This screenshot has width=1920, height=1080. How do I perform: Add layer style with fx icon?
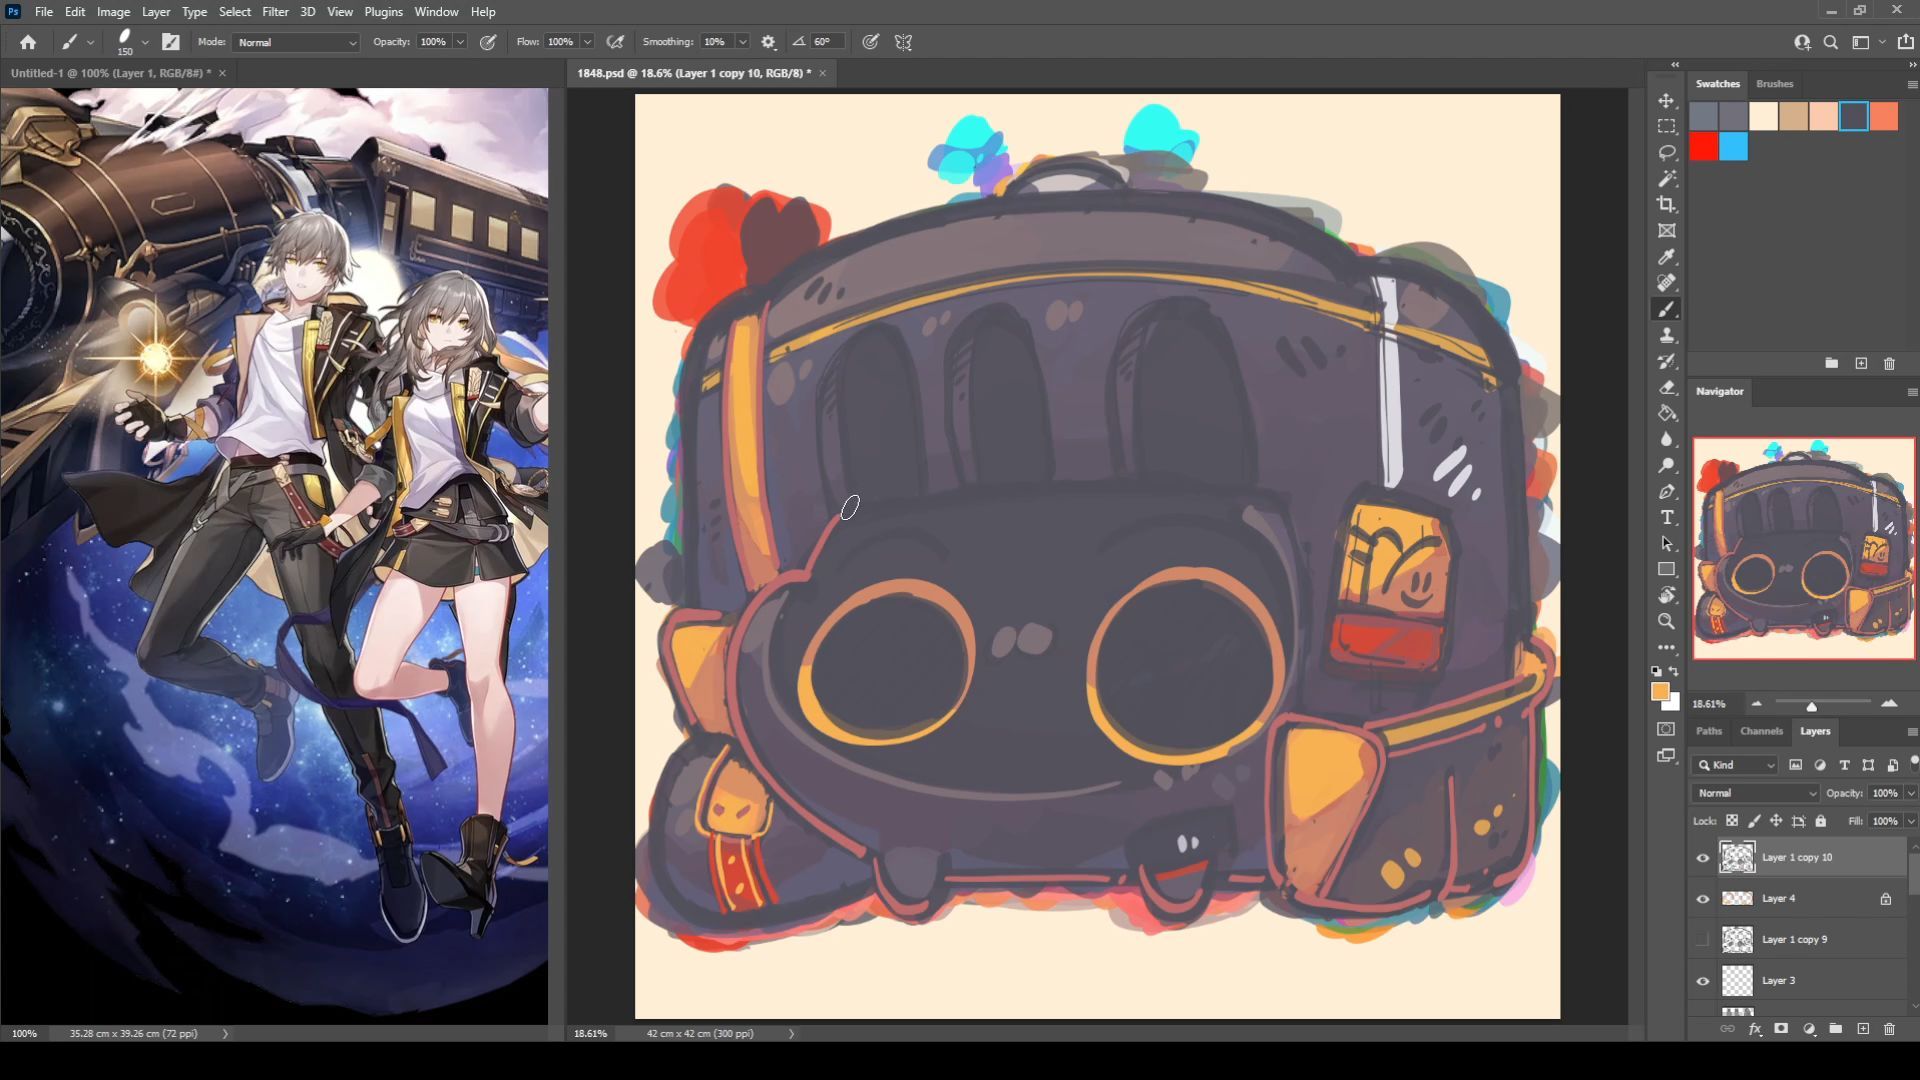pyautogui.click(x=1755, y=1029)
